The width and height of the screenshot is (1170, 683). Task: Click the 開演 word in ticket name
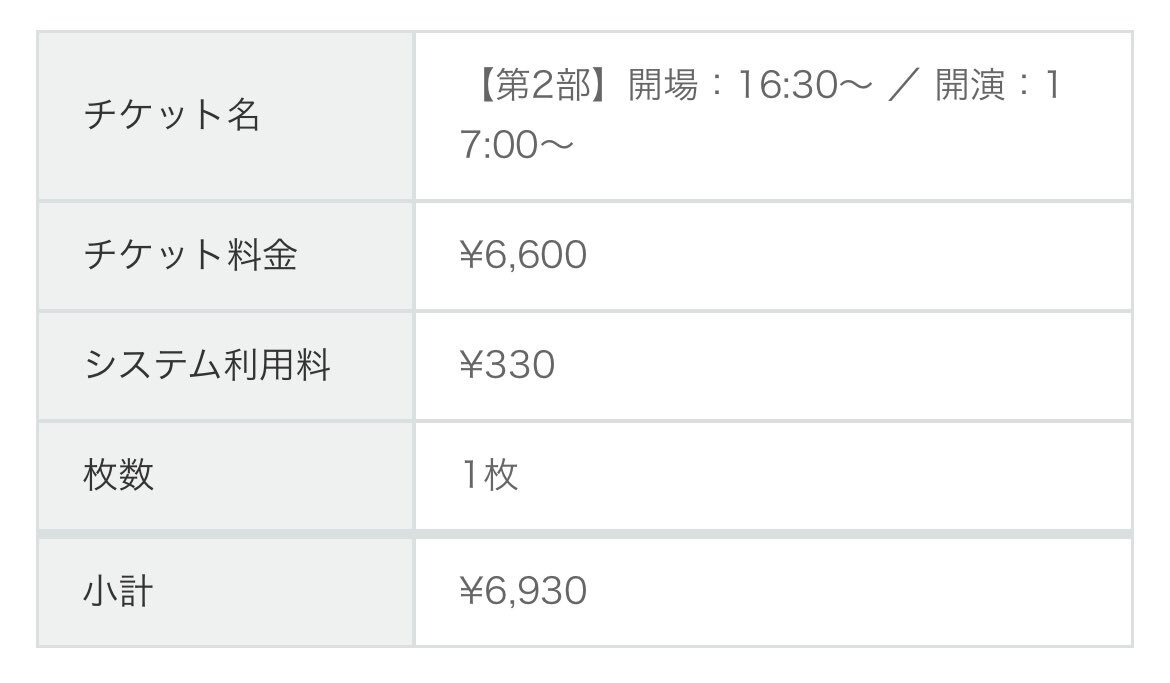(x=970, y=84)
